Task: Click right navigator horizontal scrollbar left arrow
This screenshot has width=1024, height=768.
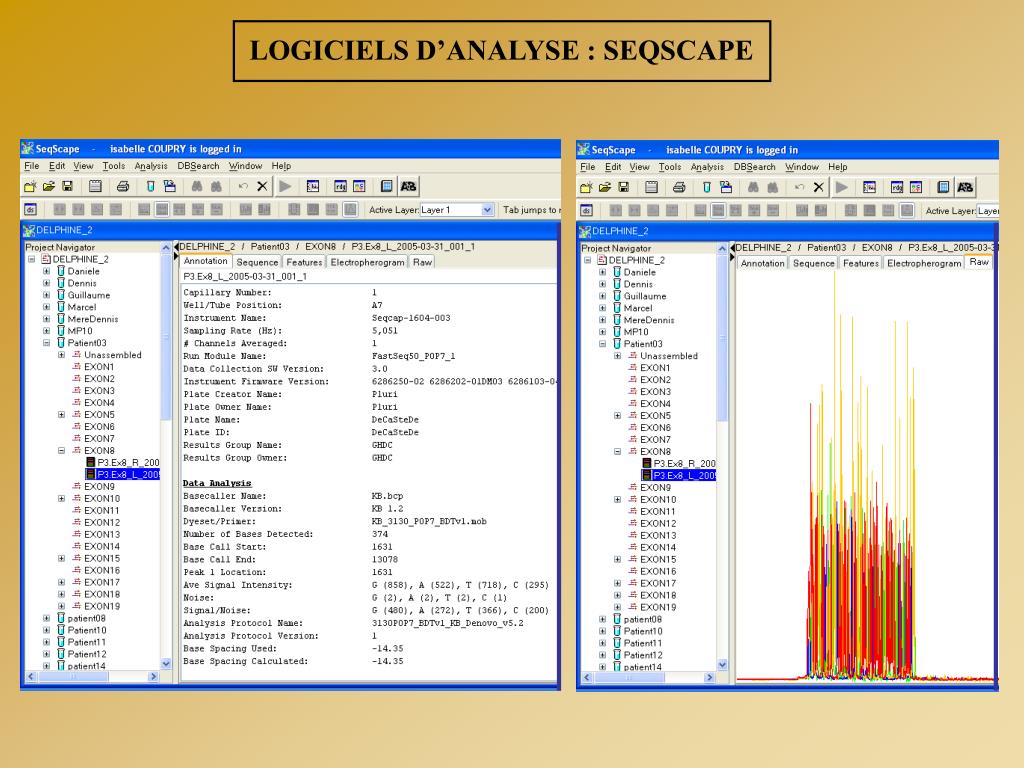Action: 586,679
